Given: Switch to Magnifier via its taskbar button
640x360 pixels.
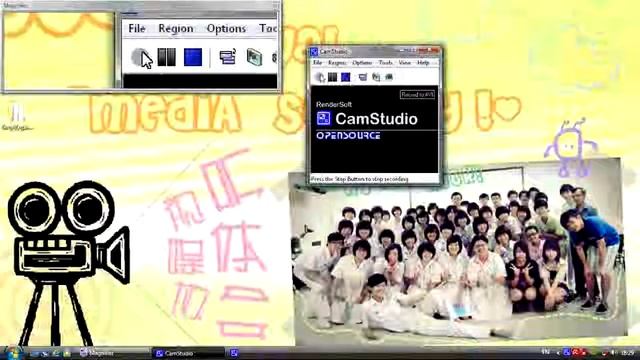Looking at the screenshot, I should tap(114, 353).
